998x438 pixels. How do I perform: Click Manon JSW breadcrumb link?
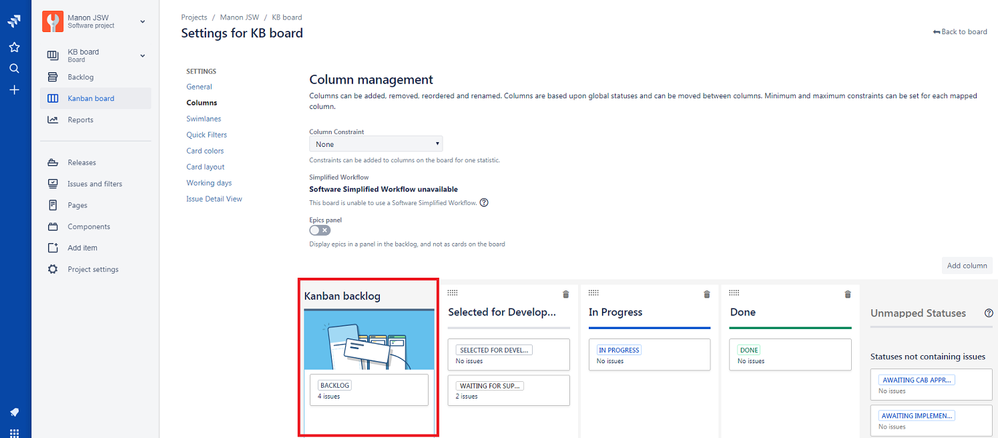point(239,17)
